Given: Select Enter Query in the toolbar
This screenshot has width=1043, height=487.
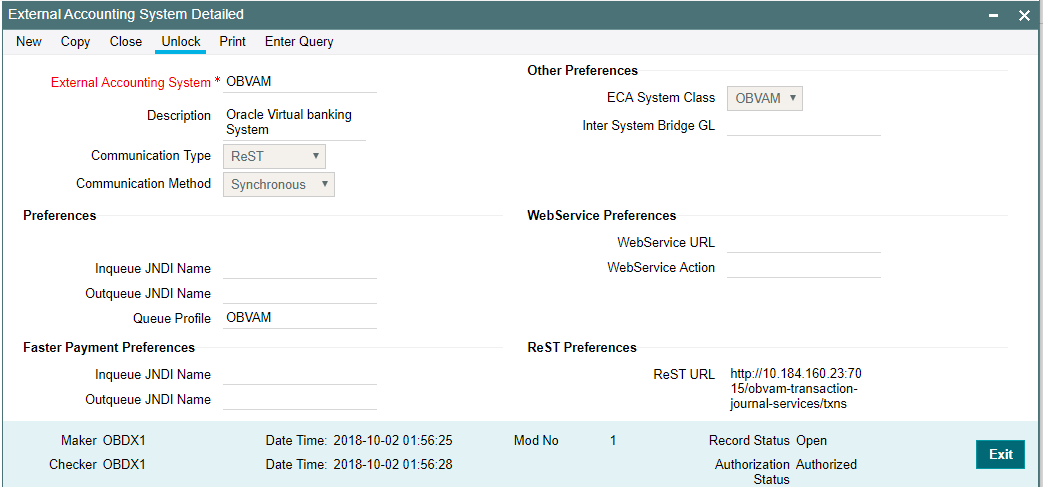Looking at the screenshot, I should tap(299, 41).
